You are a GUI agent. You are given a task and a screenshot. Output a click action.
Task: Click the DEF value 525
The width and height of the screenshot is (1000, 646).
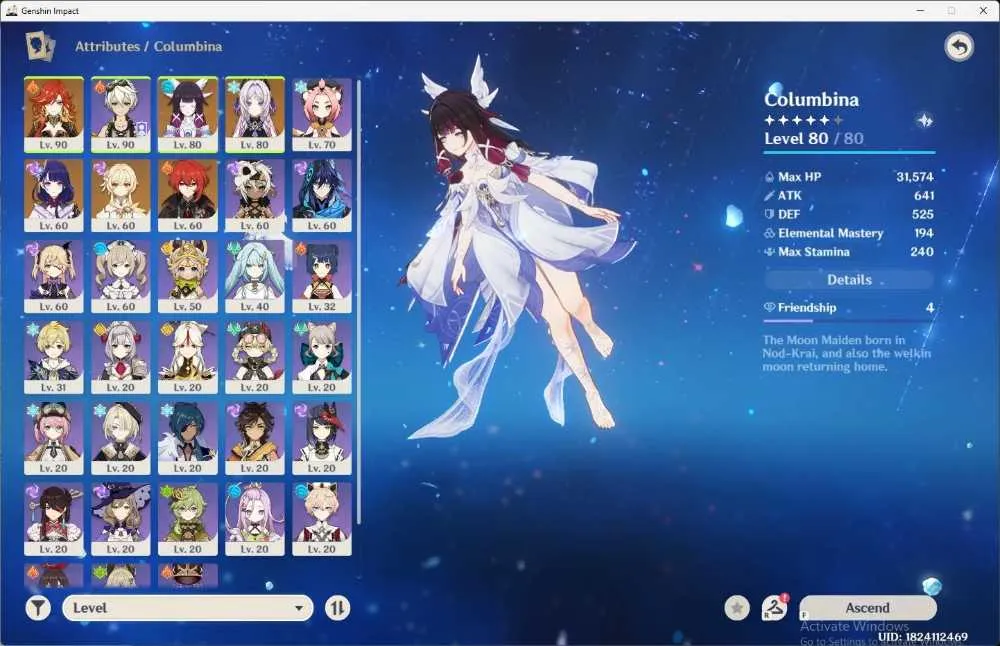(923, 214)
